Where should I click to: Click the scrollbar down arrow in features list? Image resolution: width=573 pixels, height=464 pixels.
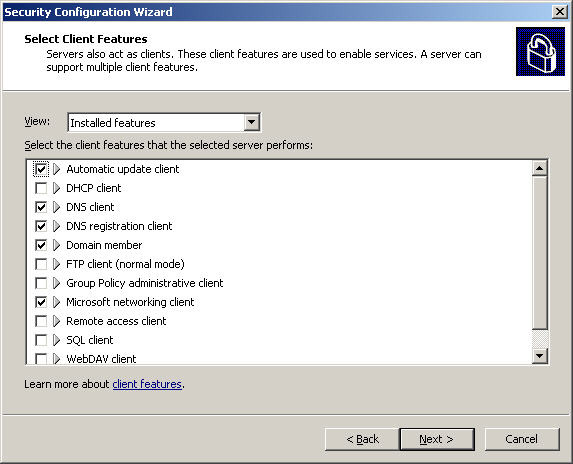[x=539, y=355]
